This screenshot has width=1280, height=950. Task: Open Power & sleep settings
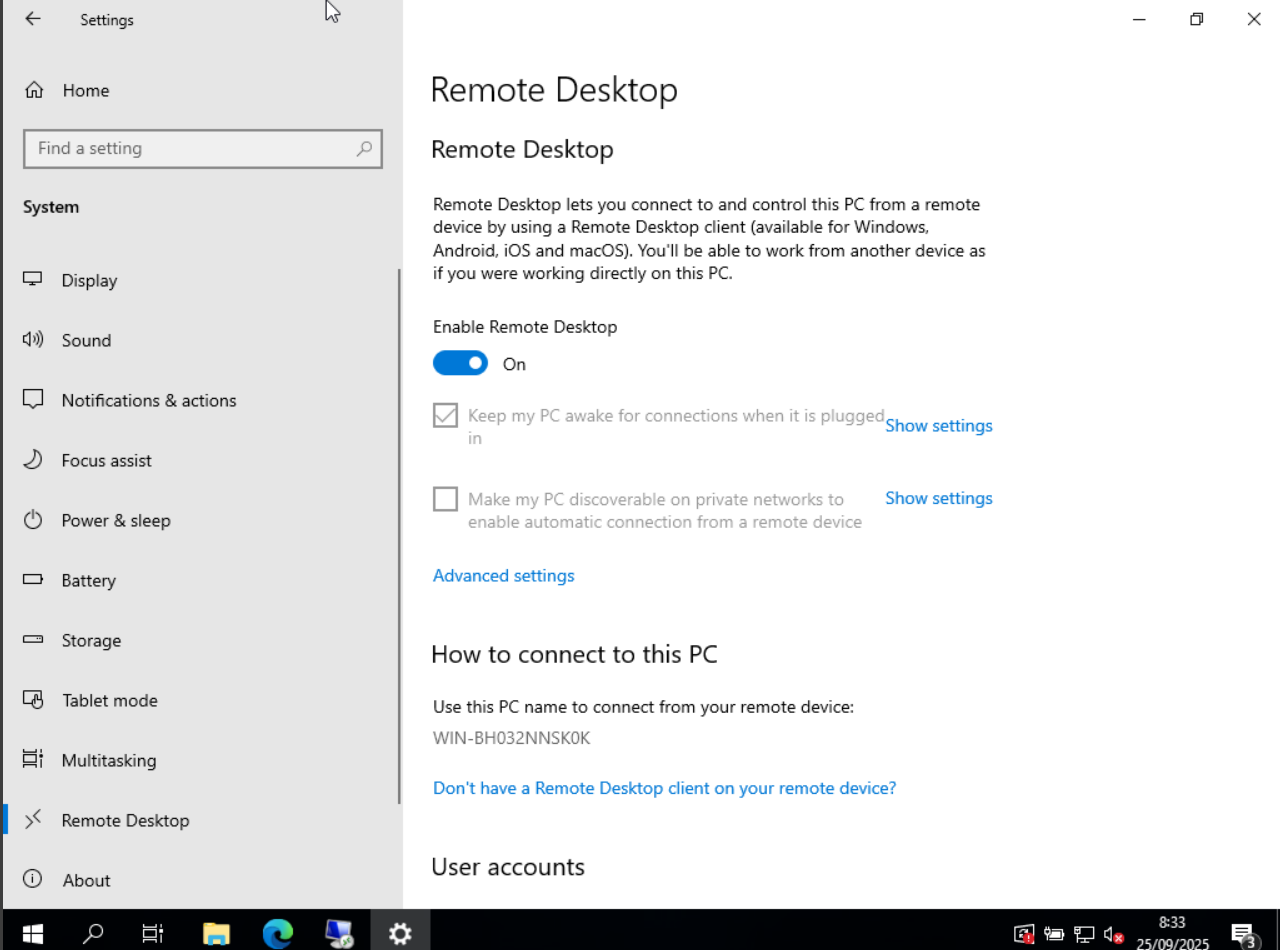(x=115, y=520)
